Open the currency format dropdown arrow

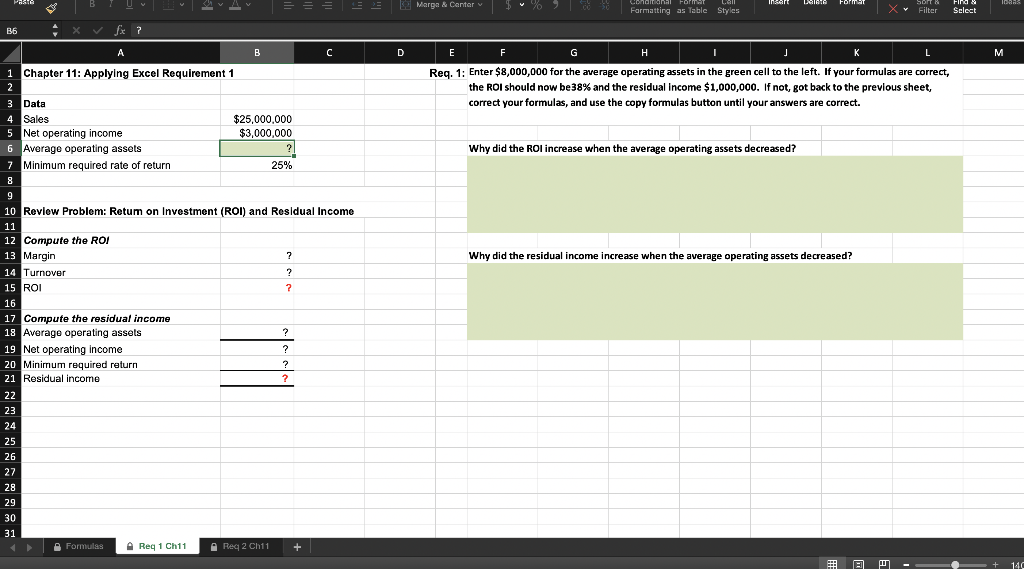tap(522, 5)
